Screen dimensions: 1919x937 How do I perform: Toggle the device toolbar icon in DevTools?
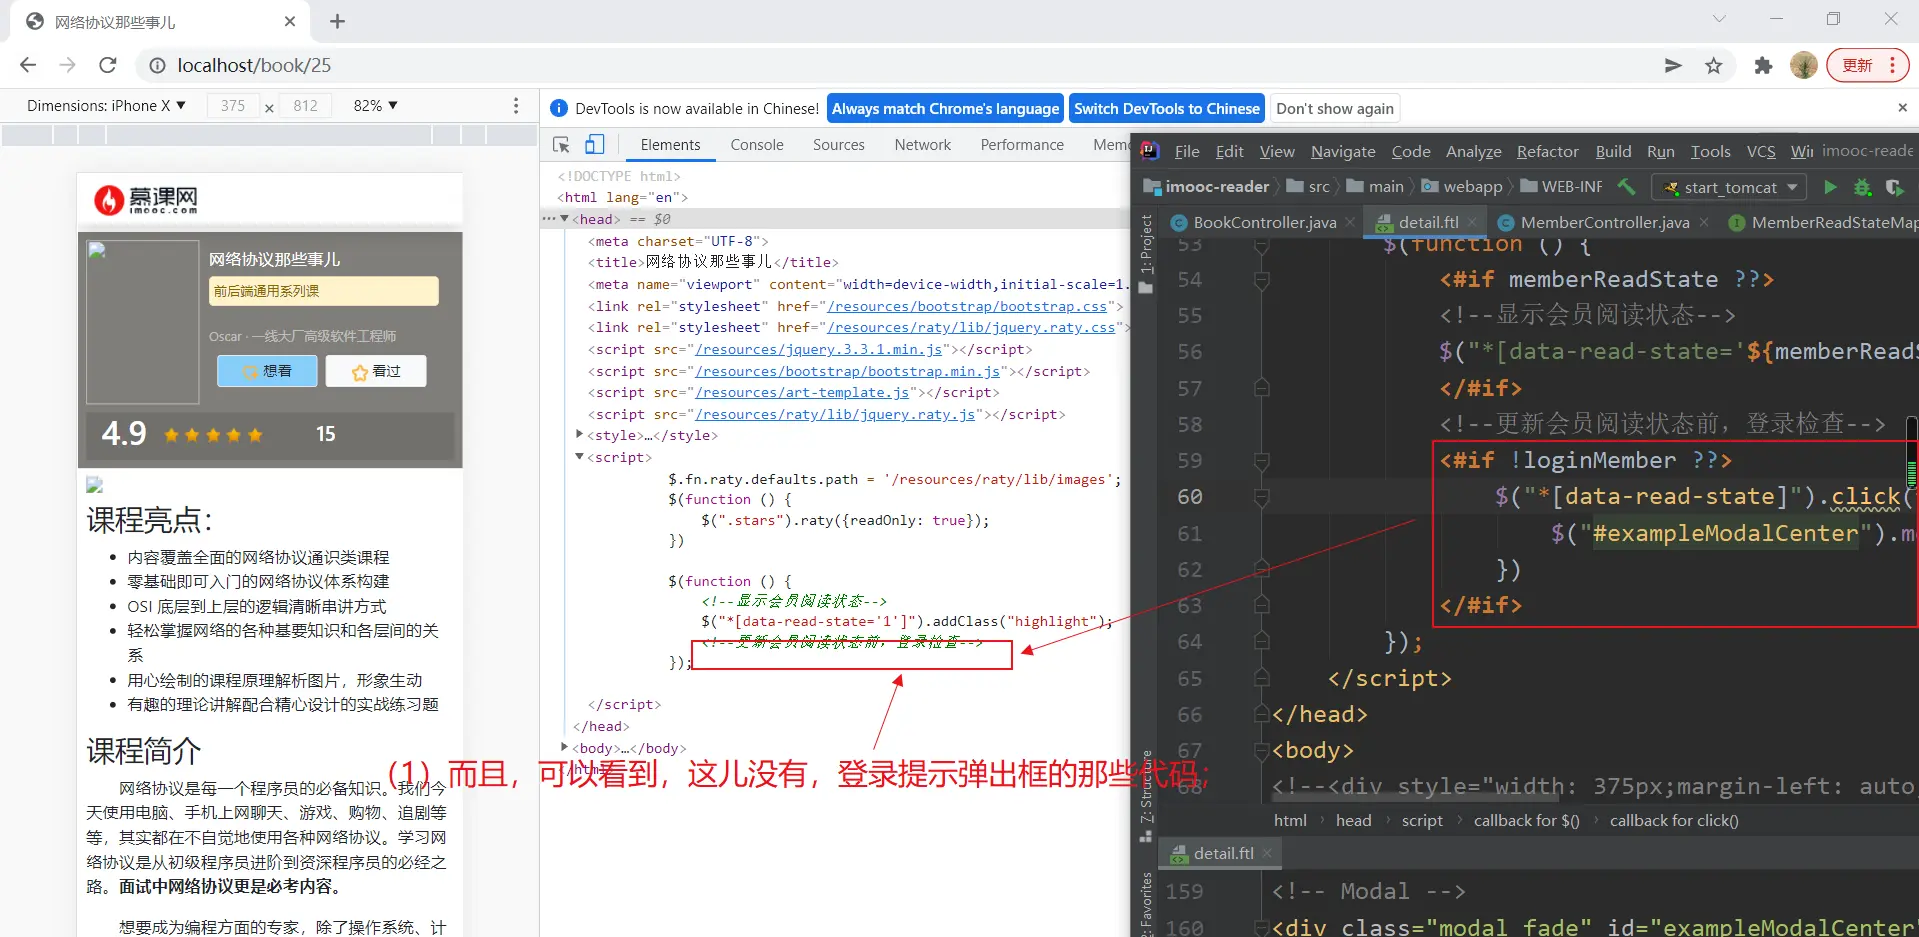coord(594,145)
